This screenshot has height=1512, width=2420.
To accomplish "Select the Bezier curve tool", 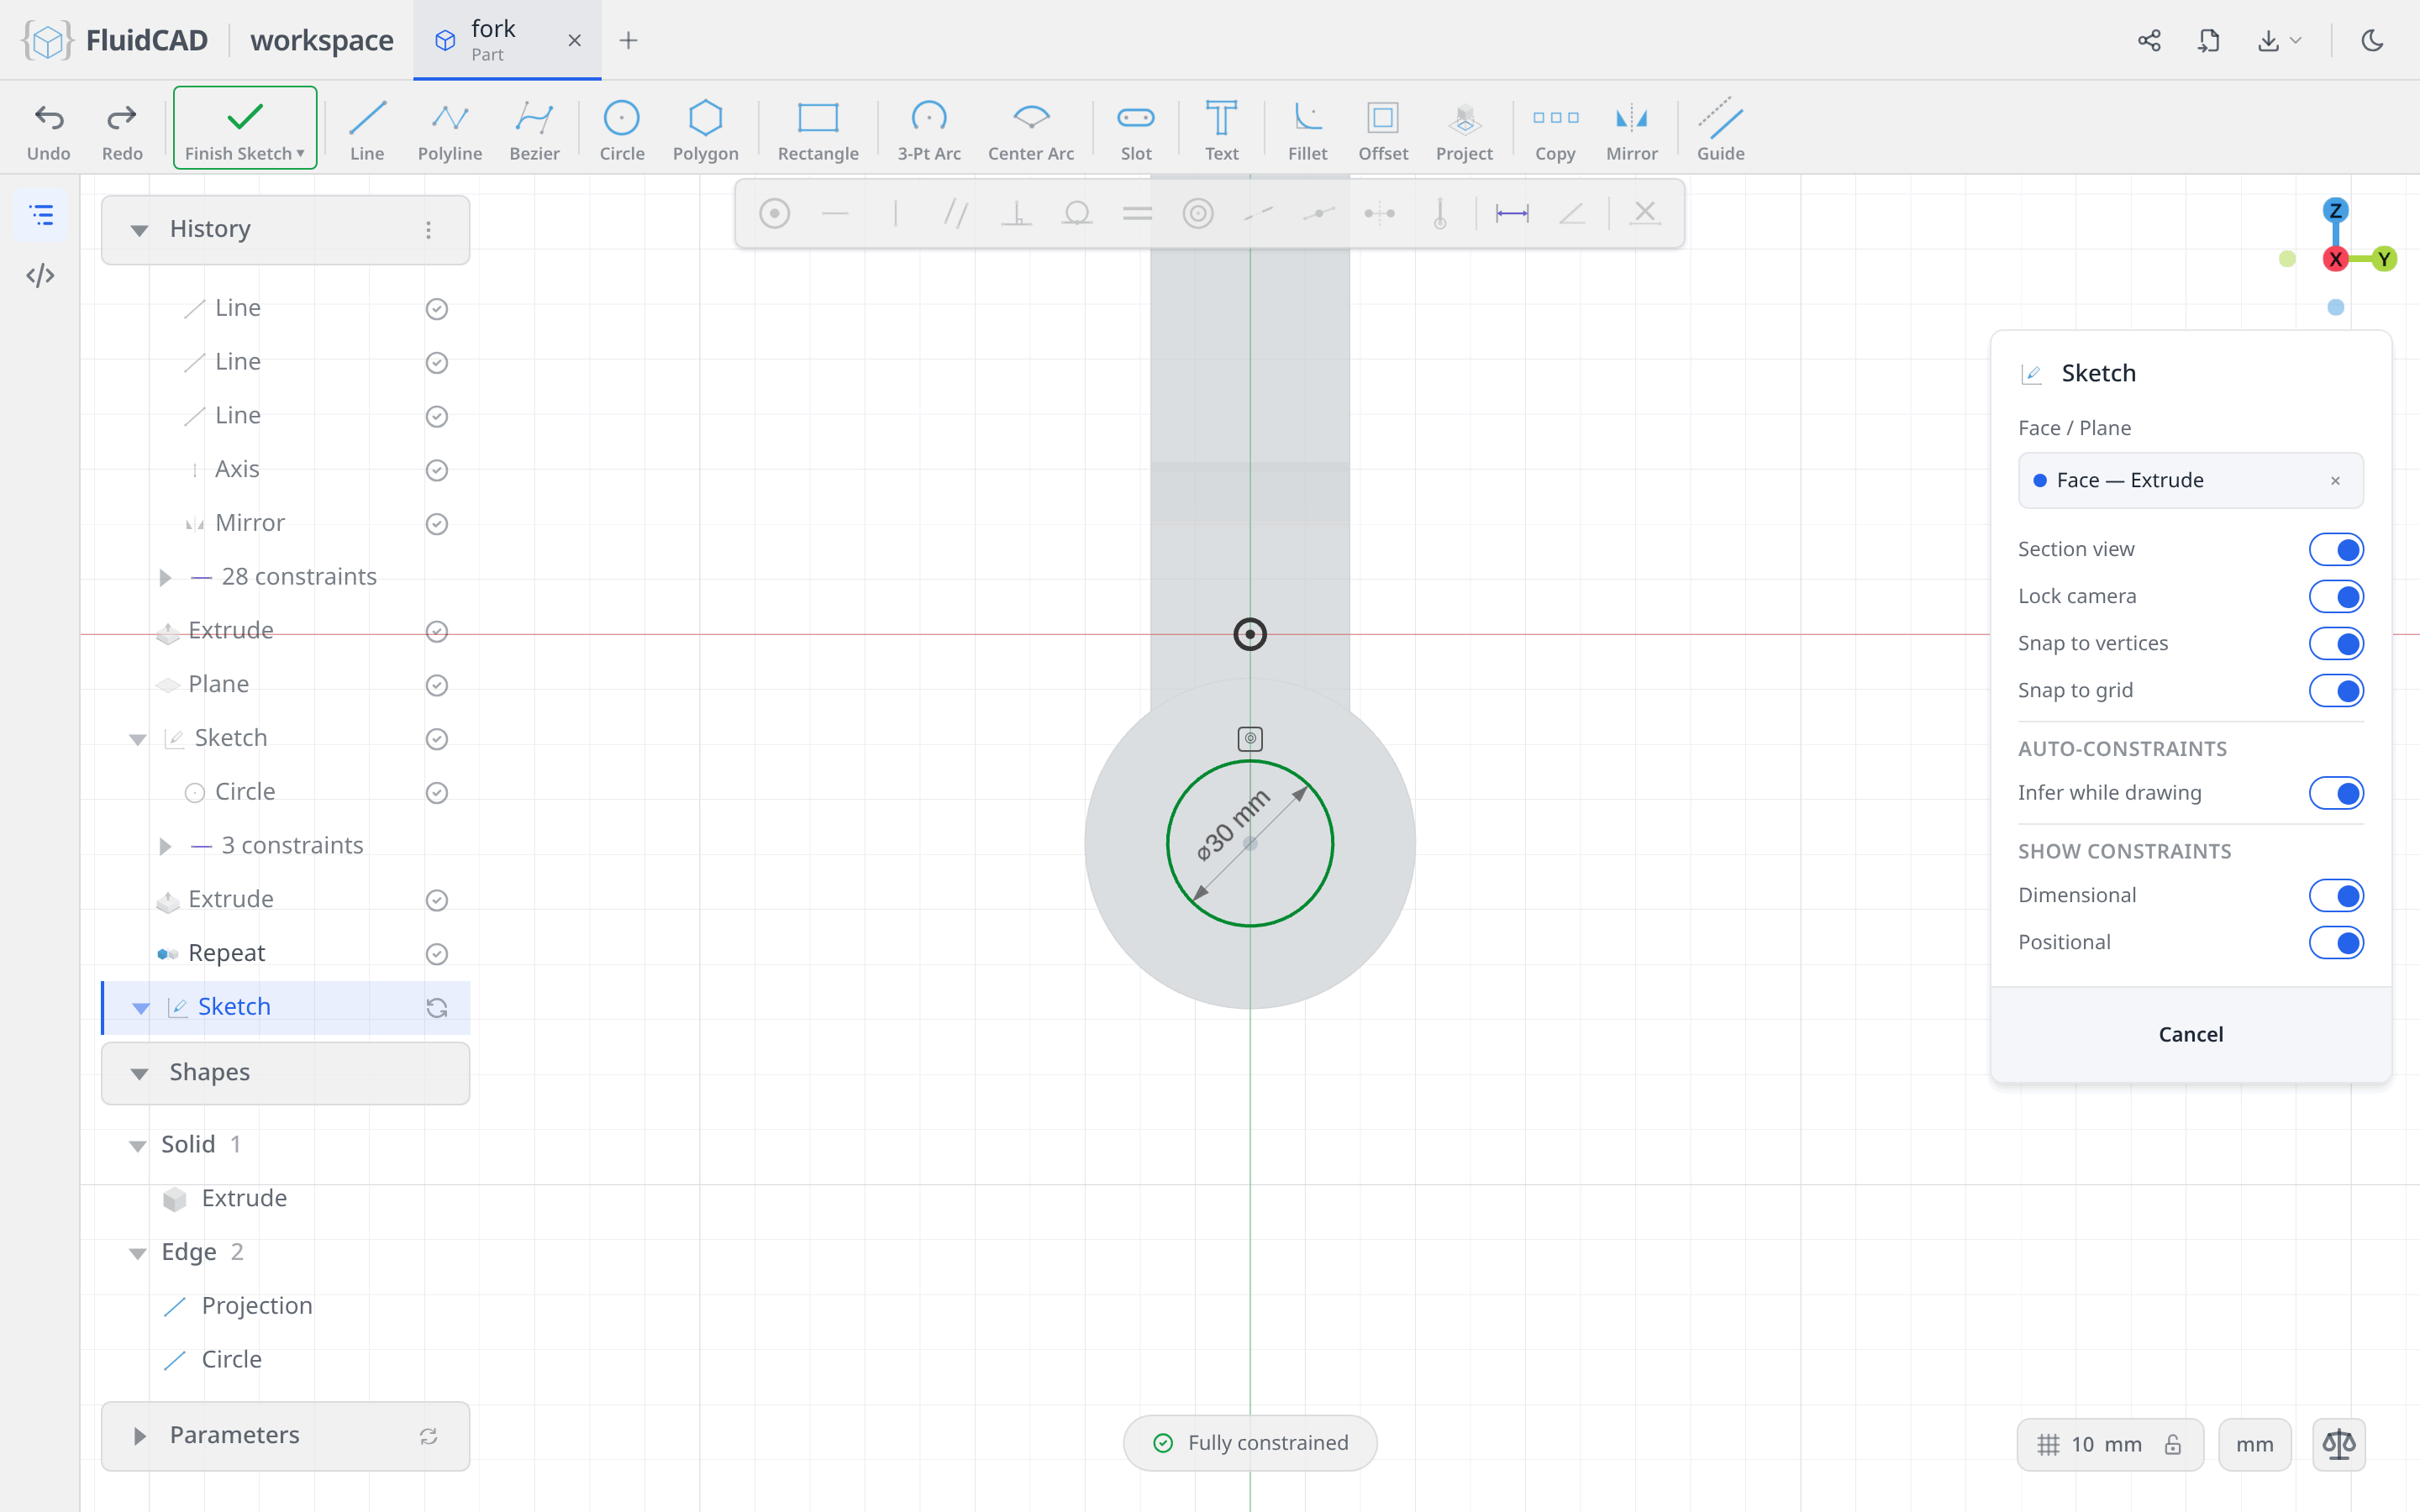I will [534, 129].
